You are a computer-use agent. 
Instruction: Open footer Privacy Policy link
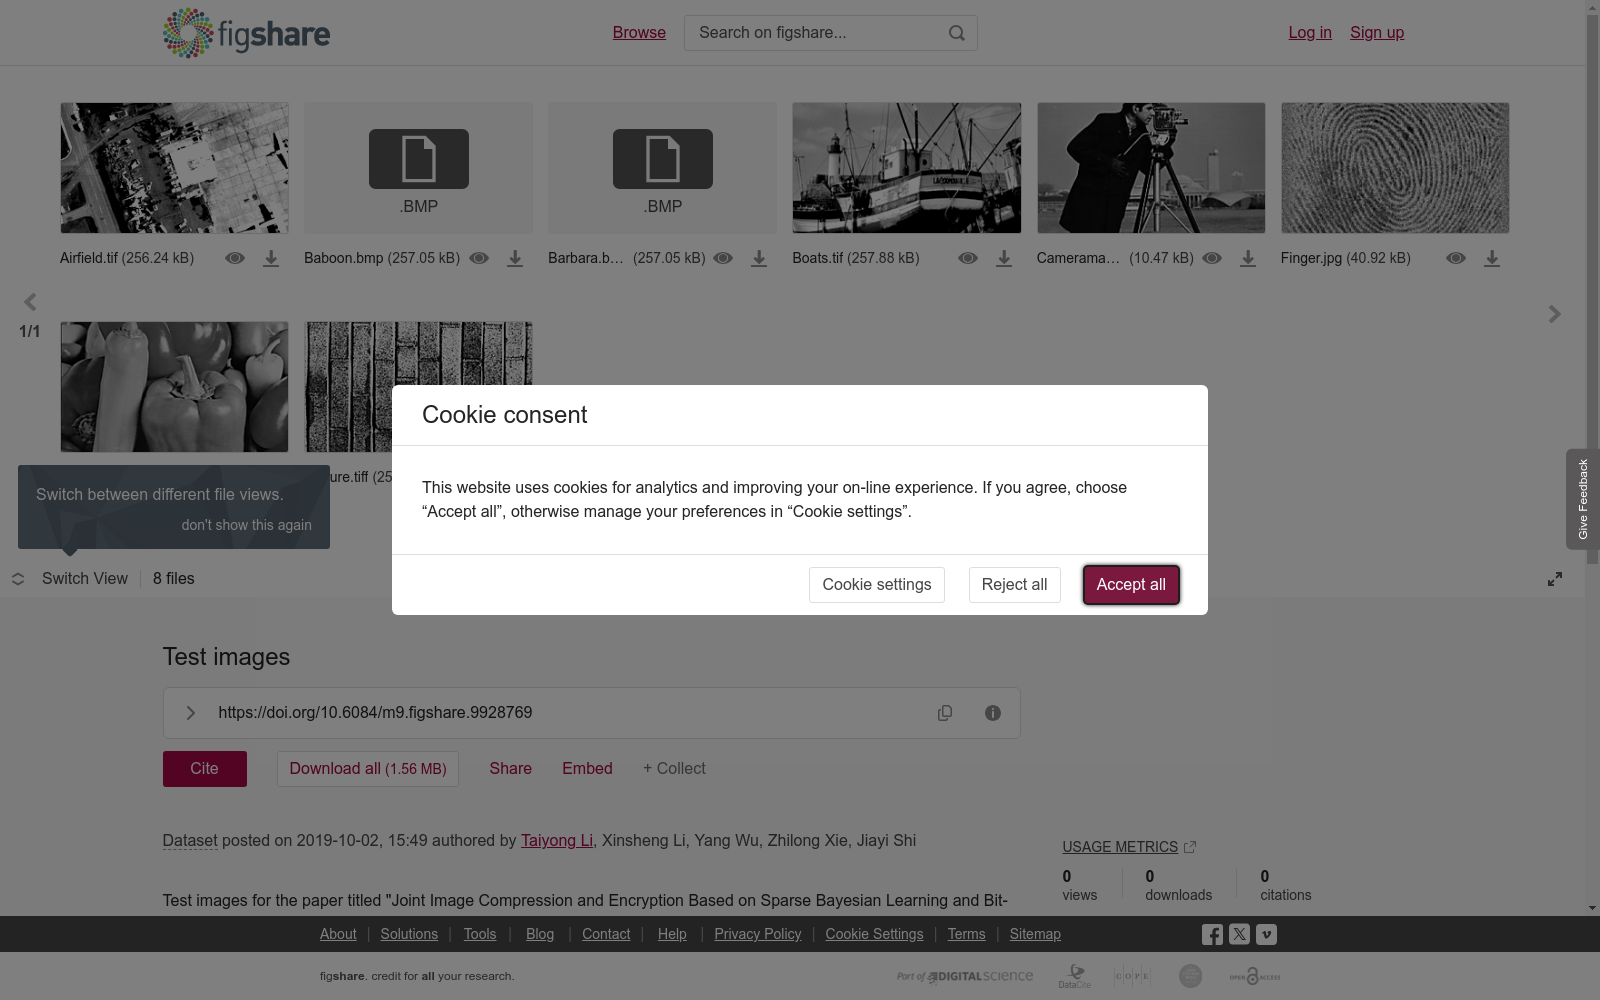pos(758,934)
